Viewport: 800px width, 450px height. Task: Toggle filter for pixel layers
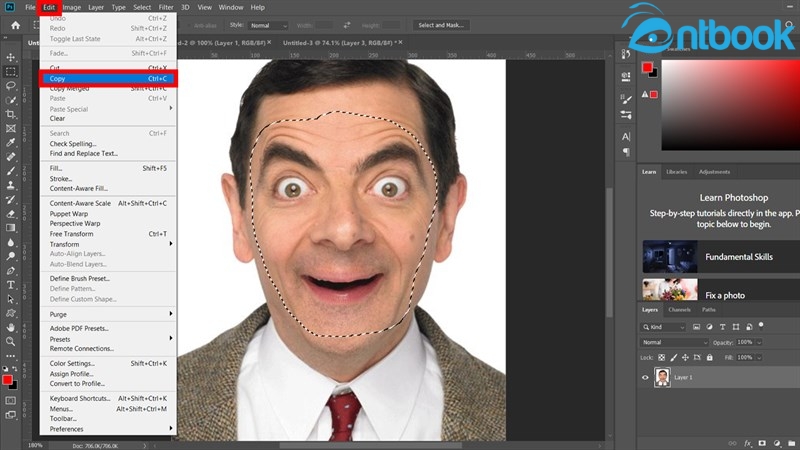click(696, 327)
